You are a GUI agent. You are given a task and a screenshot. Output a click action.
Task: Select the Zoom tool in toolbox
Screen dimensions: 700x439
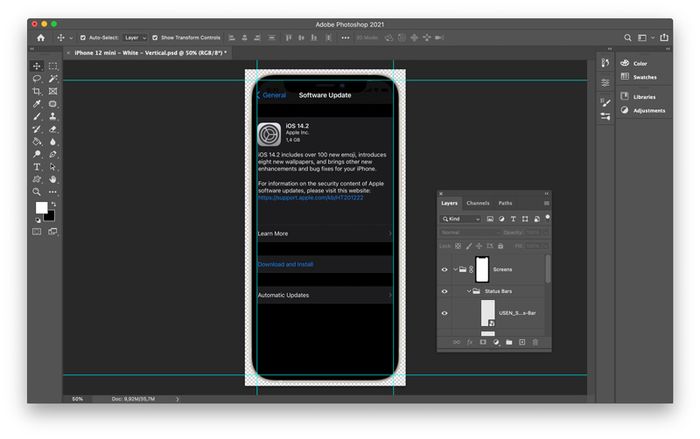pos(37,192)
